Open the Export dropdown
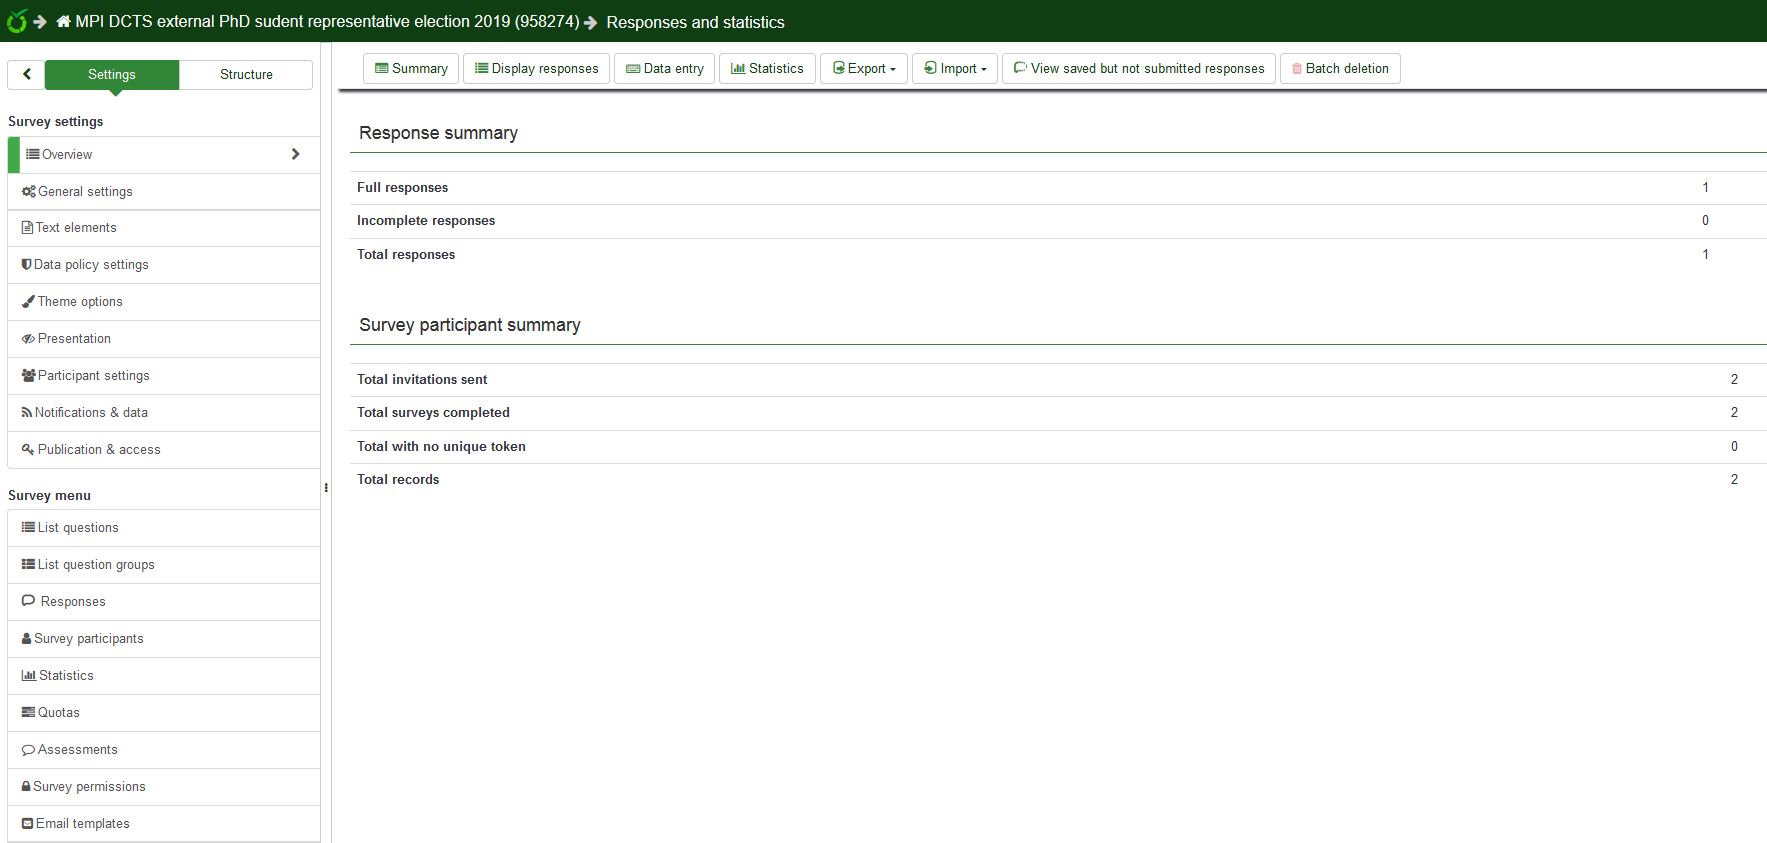 click(x=864, y=69)
